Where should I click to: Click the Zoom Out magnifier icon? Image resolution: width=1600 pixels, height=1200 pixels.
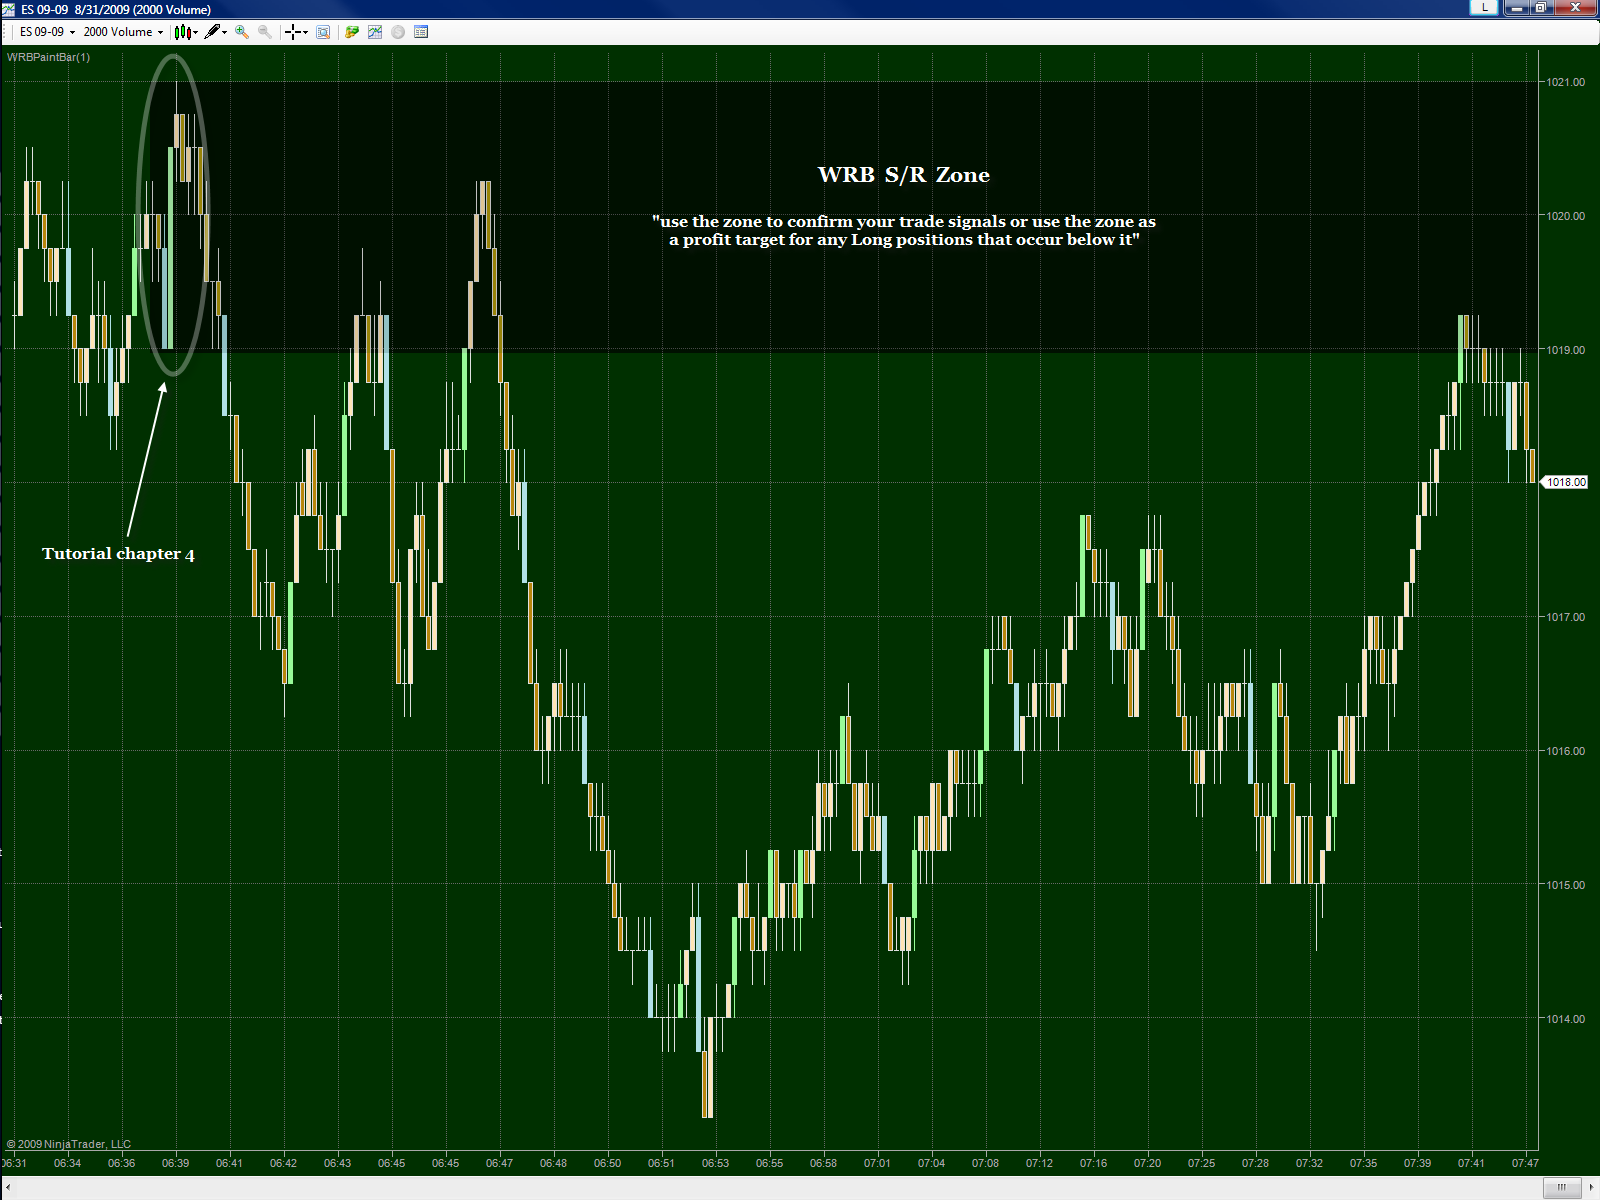(265, 32)
